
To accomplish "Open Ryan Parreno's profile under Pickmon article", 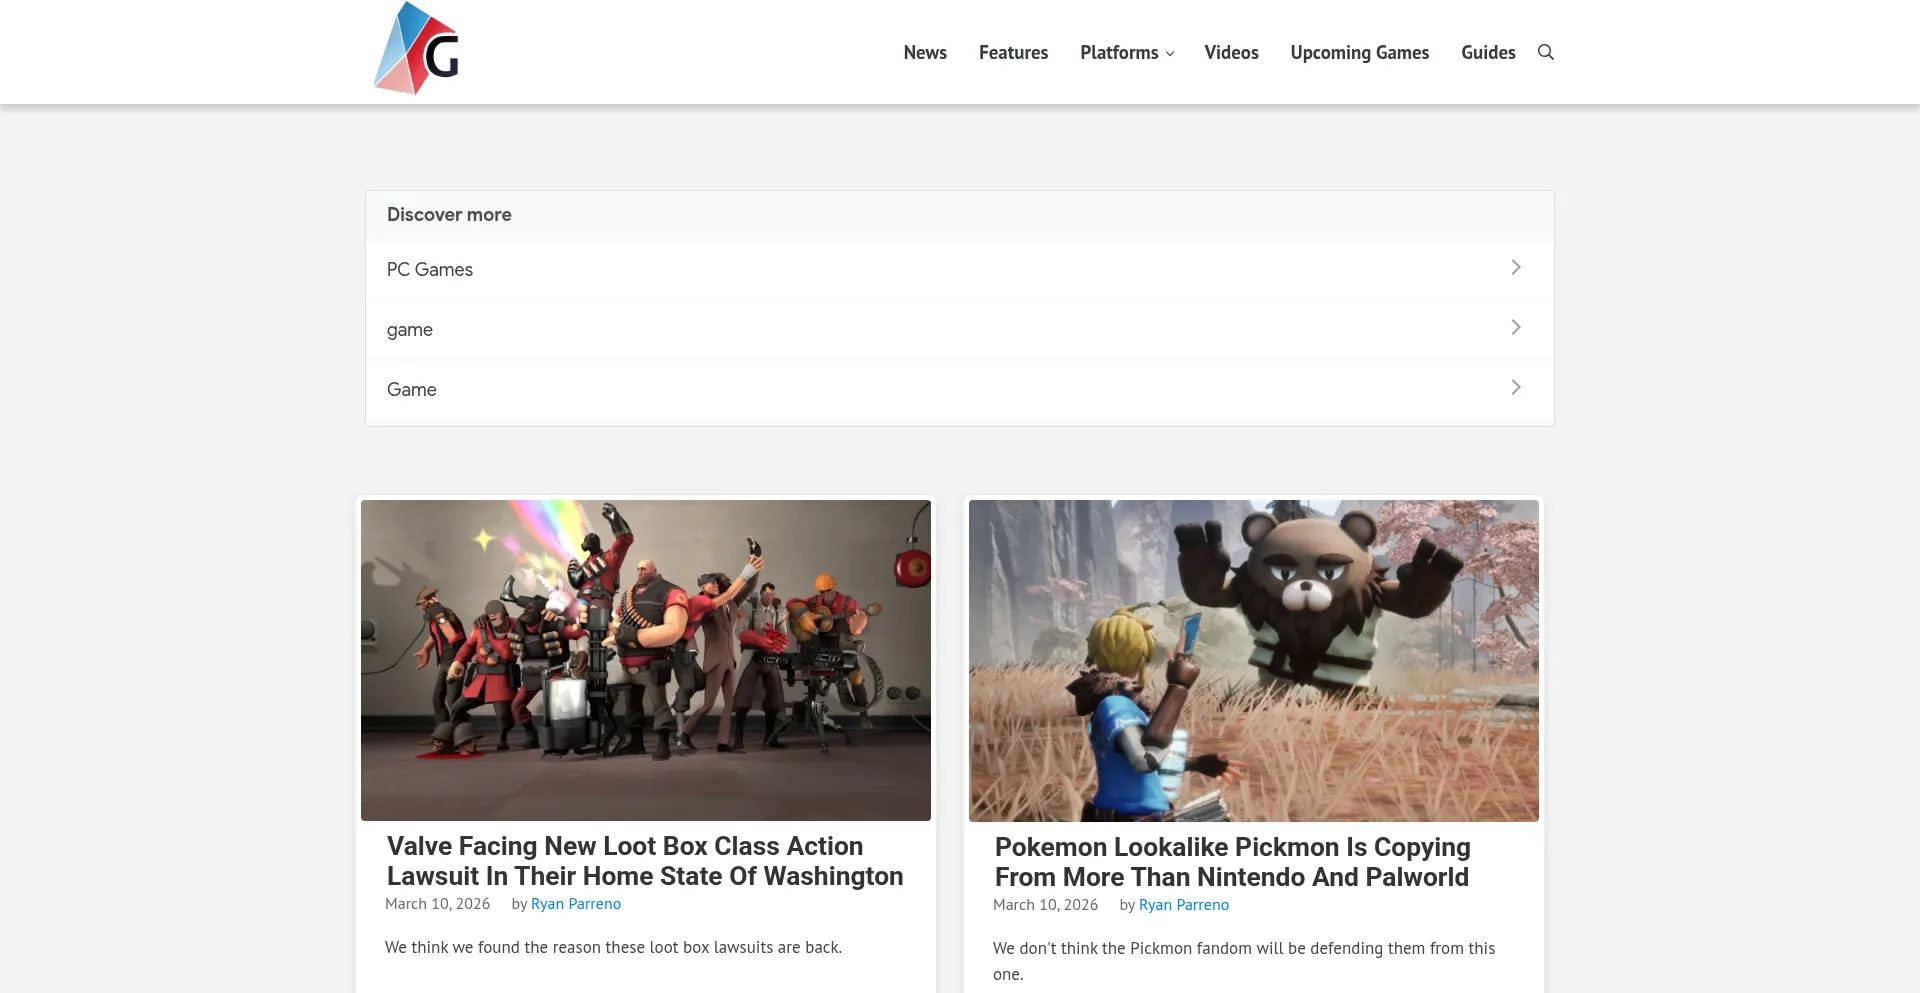I will click(x=1184, y=905).
